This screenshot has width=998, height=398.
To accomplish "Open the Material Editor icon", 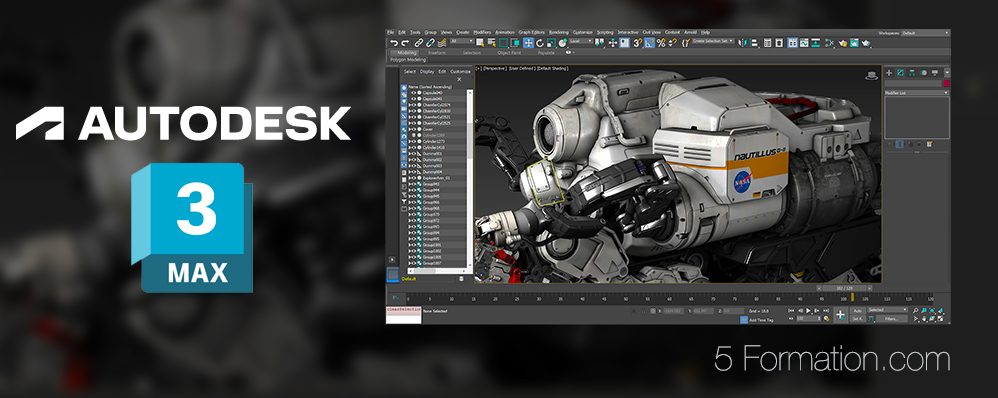I will (x=829, y=43).
